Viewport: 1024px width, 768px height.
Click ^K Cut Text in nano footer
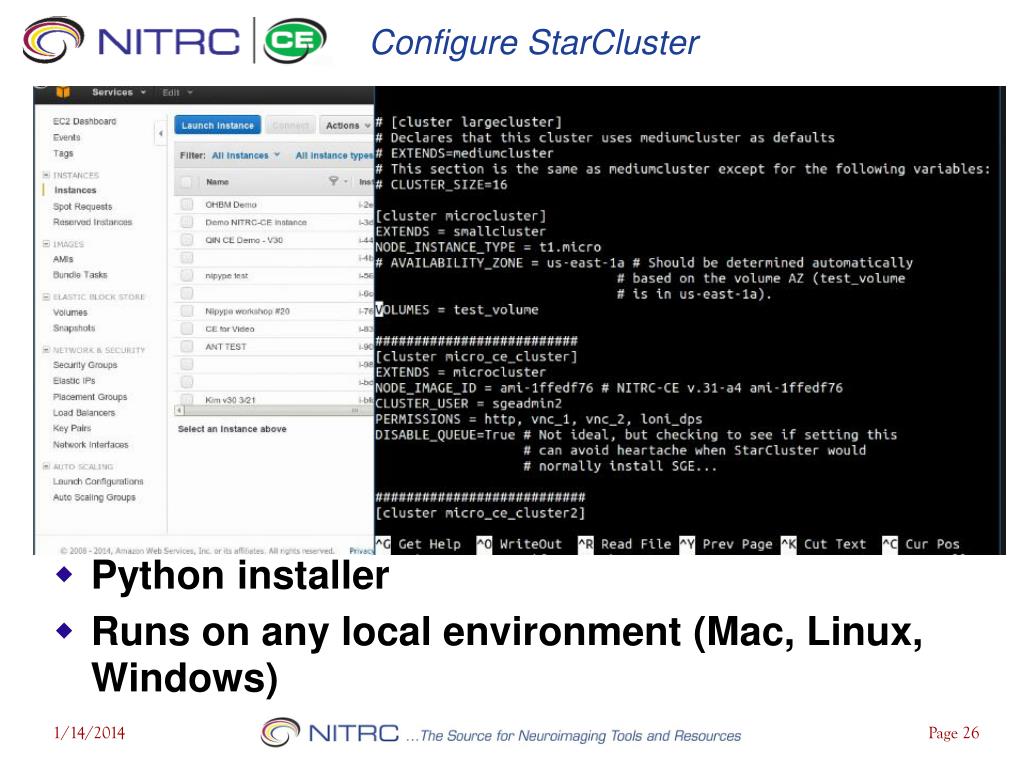tap(824, 543)
